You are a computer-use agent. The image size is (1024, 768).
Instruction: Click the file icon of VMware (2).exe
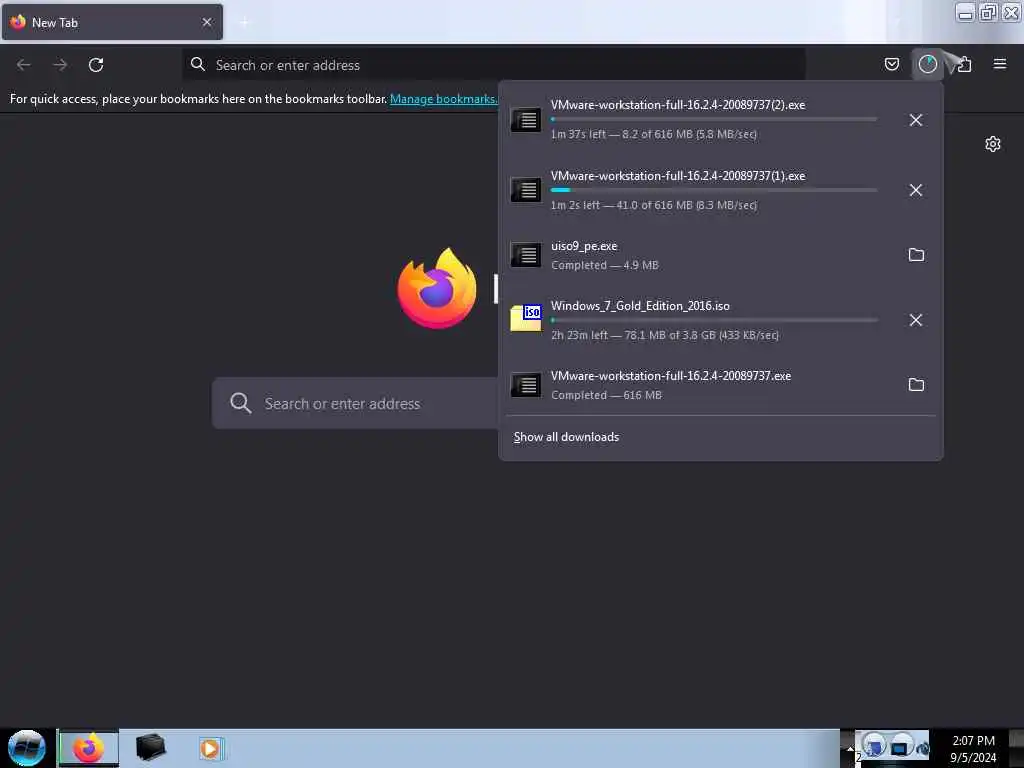tap(526, 120)
